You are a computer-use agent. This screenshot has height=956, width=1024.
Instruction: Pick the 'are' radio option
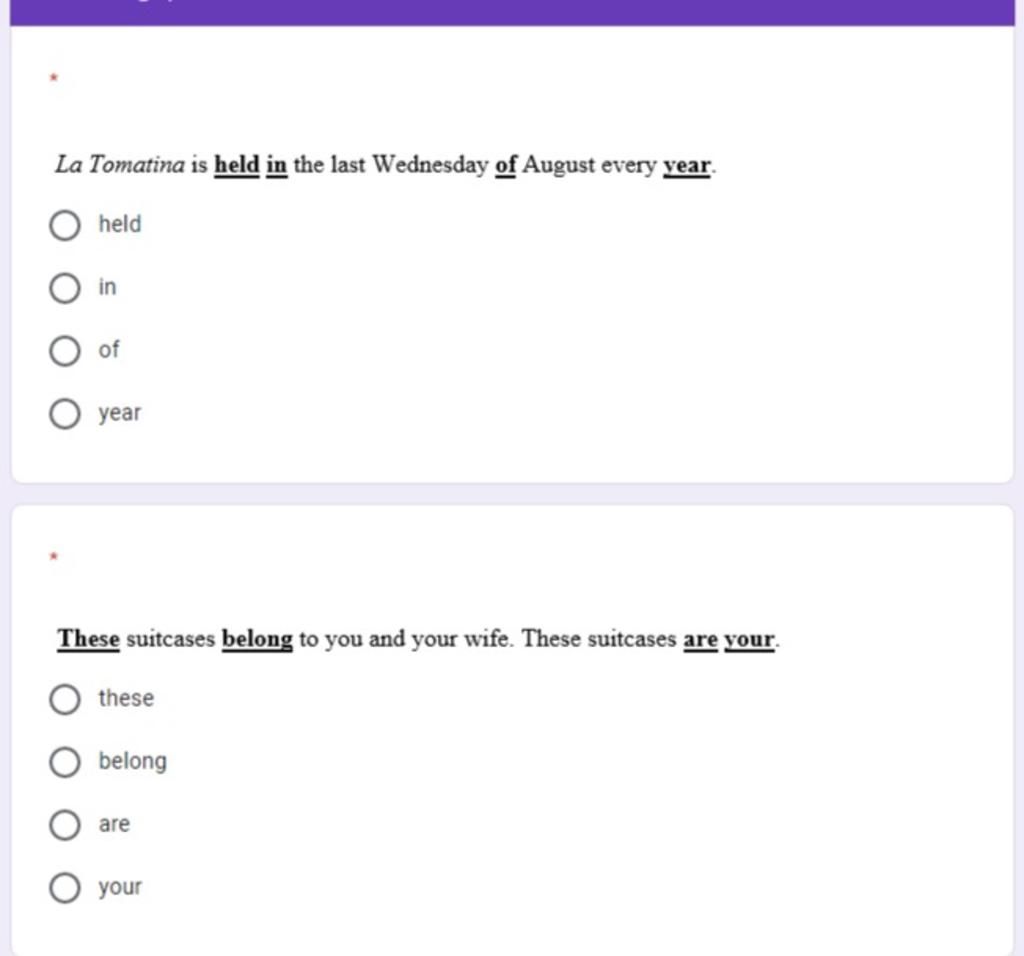[64, 825]
